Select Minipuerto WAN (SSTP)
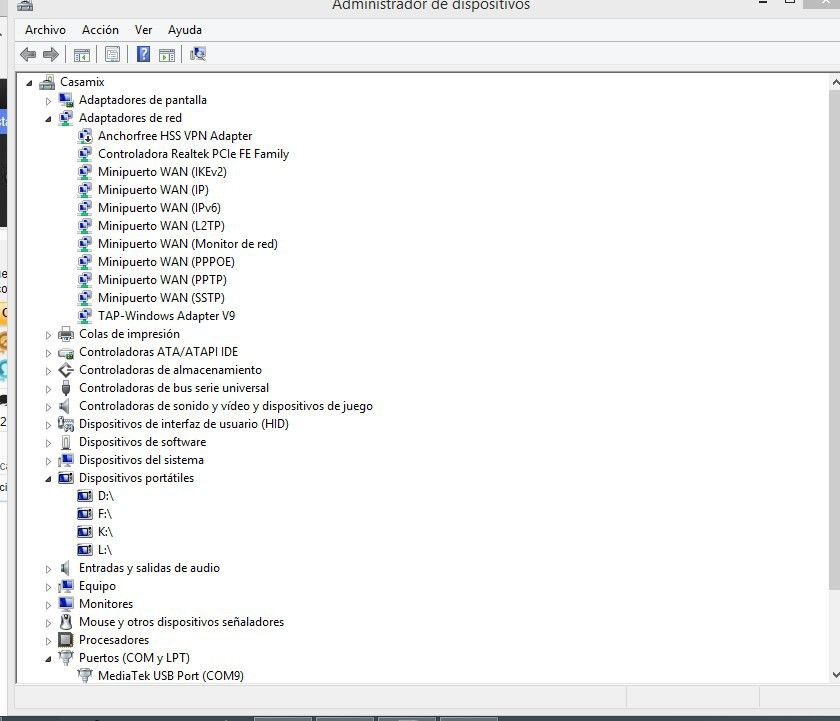This screenshot has width=840, height=721. (x=161, y=298)
